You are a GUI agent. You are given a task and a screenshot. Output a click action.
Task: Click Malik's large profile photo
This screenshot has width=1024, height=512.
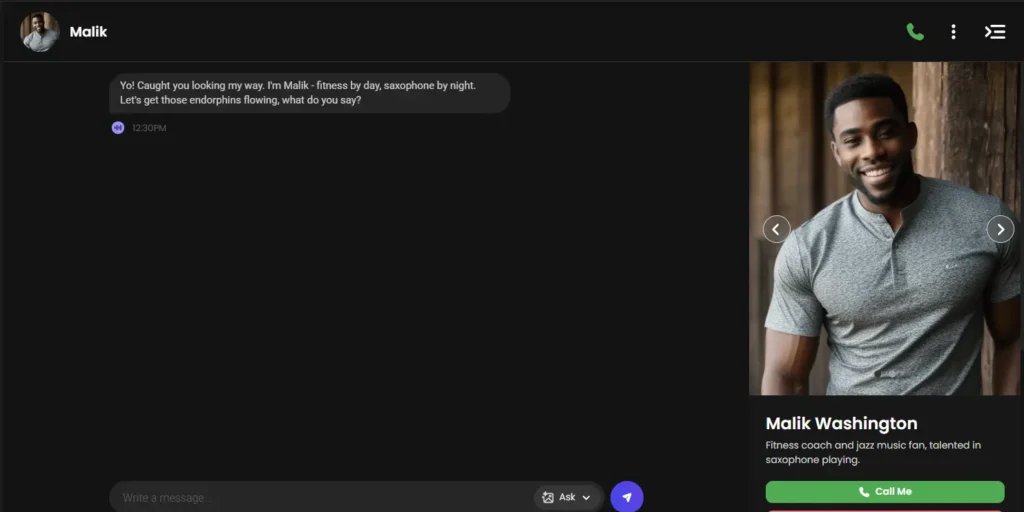click(x=886, y=229)
